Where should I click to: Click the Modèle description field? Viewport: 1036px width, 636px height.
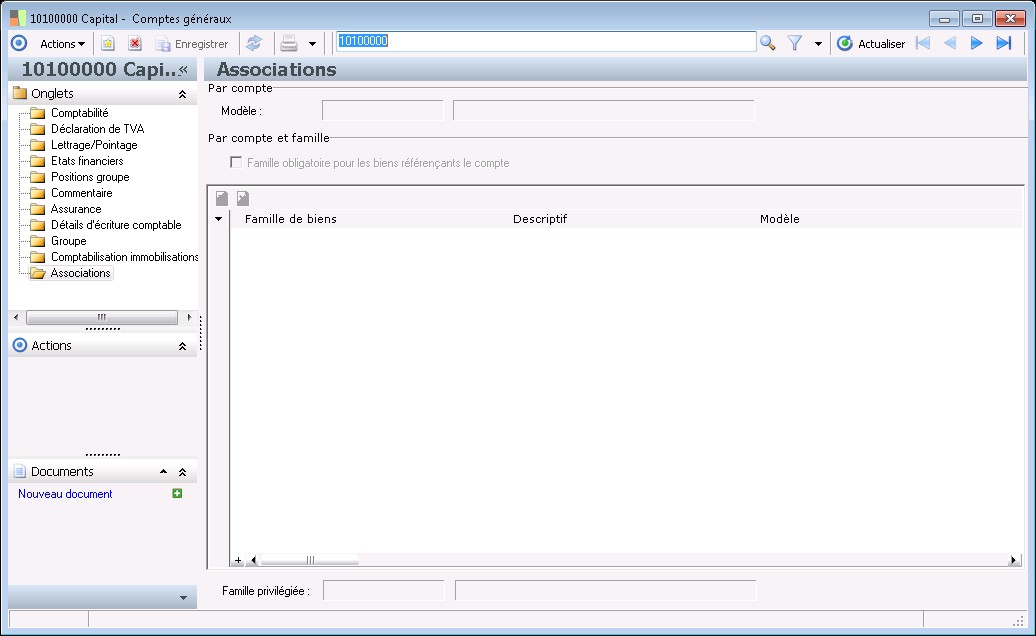(x=603, y=110)
